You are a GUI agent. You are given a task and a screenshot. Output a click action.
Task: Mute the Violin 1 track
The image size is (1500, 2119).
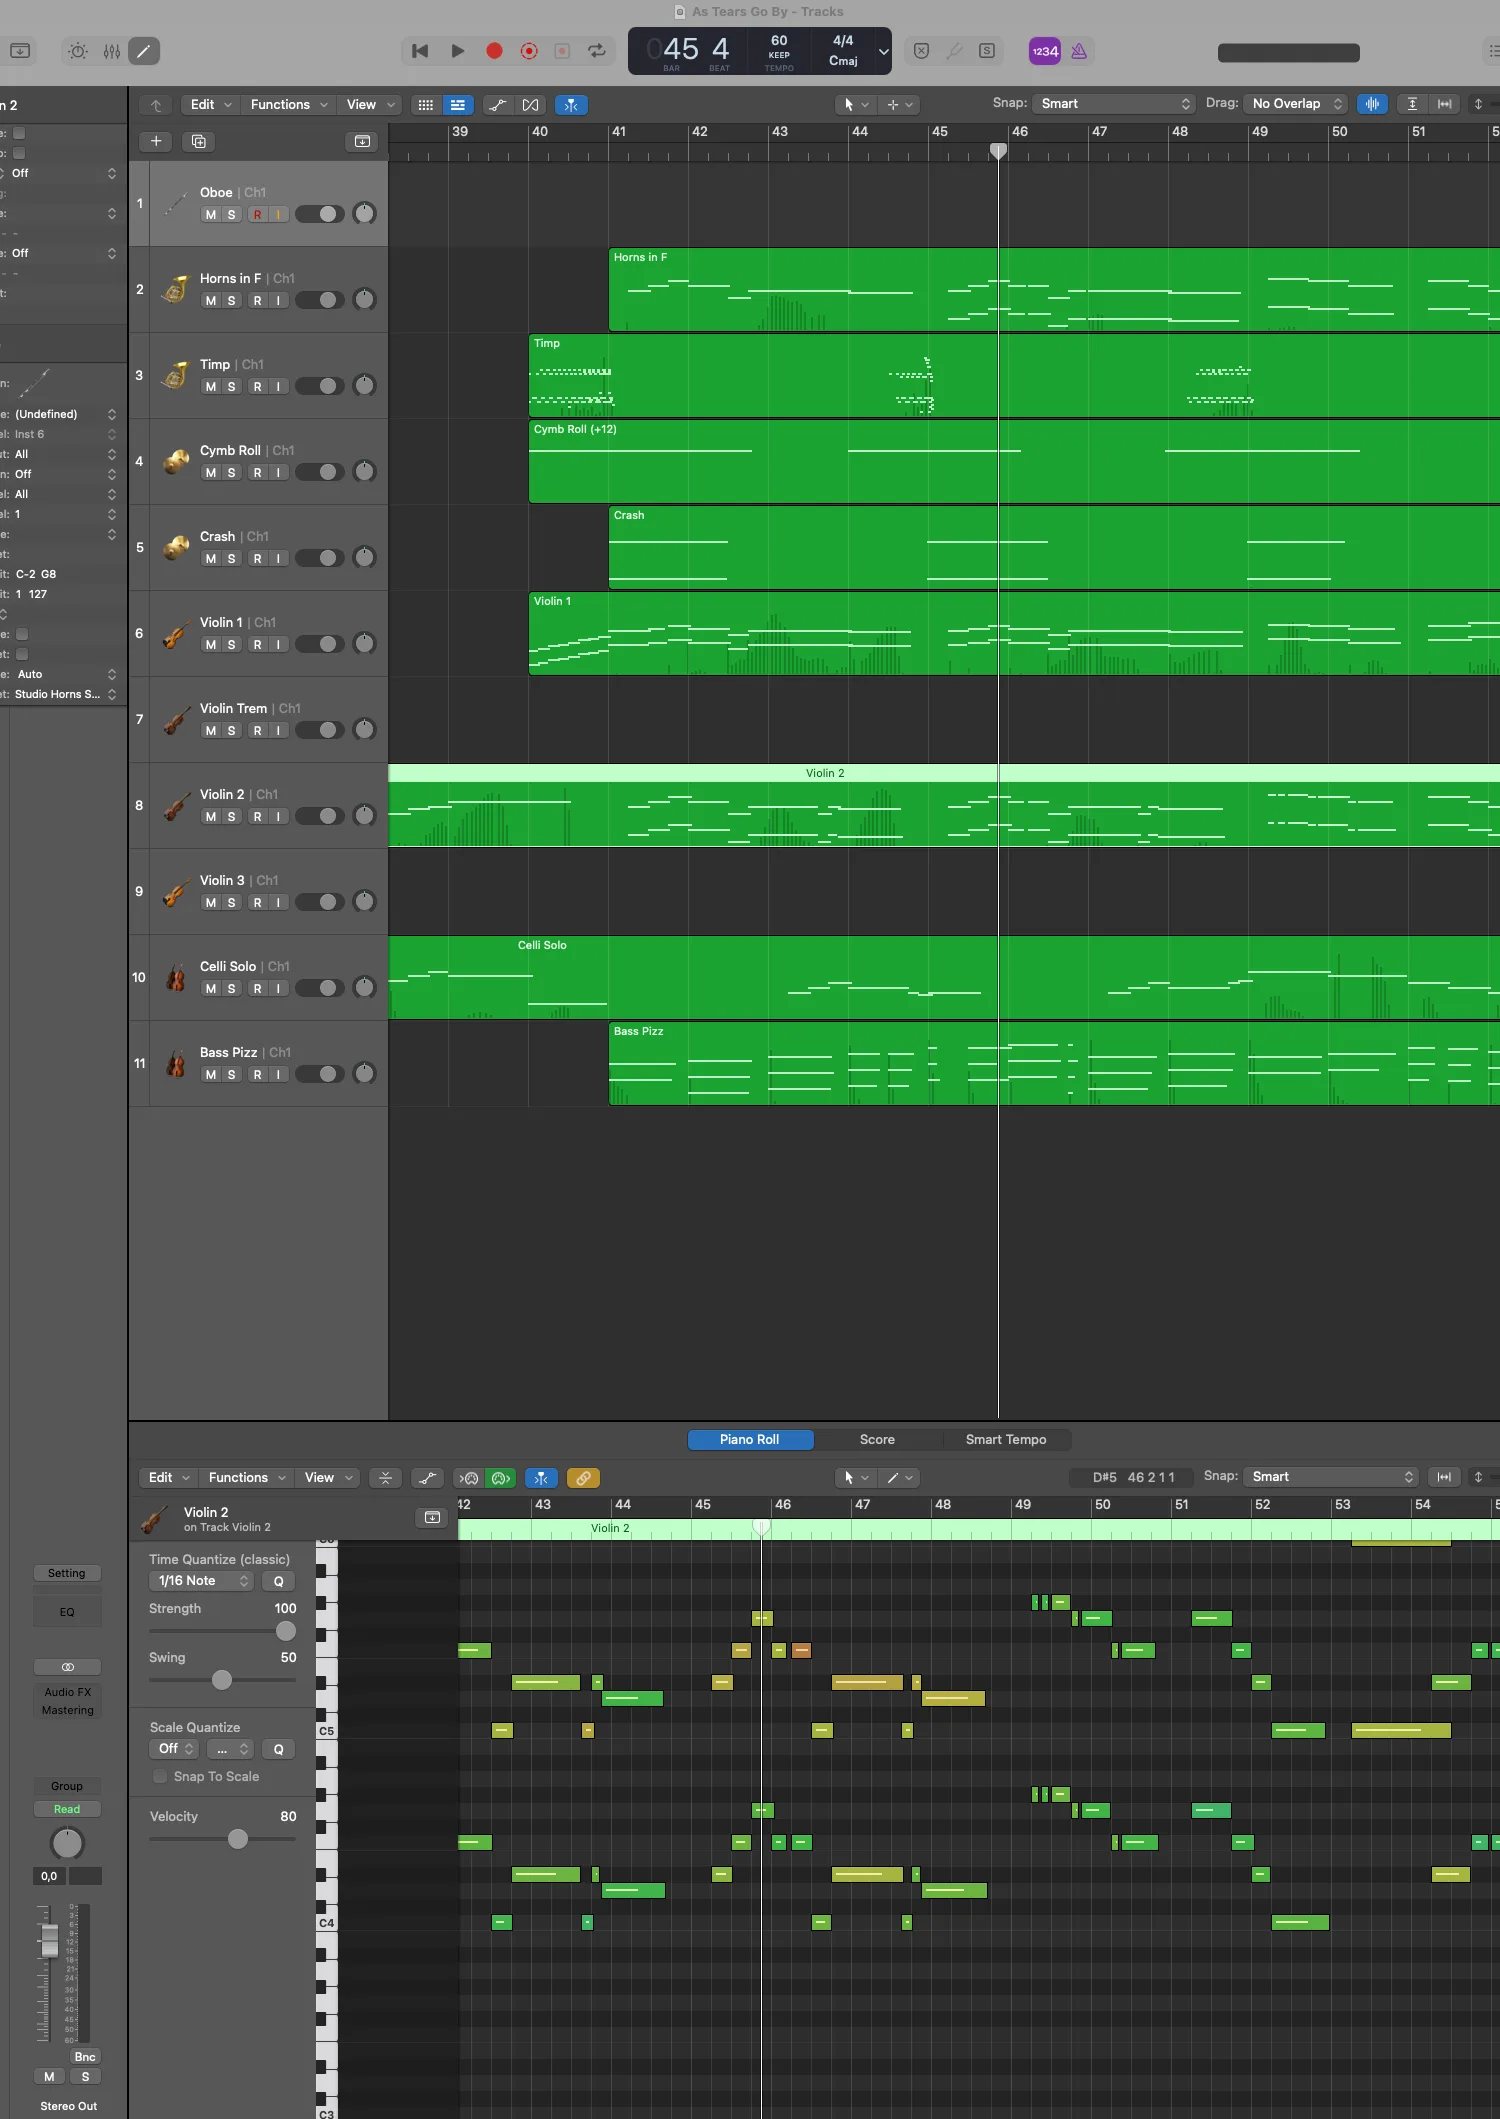pos(211,645)
